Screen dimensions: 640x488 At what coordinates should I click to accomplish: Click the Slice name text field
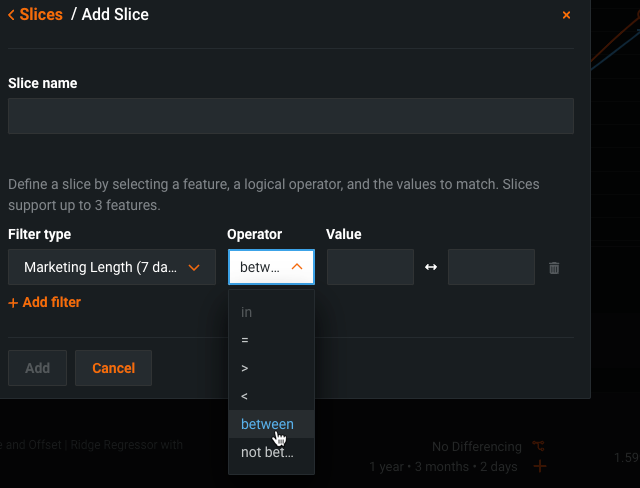(290, 116)
